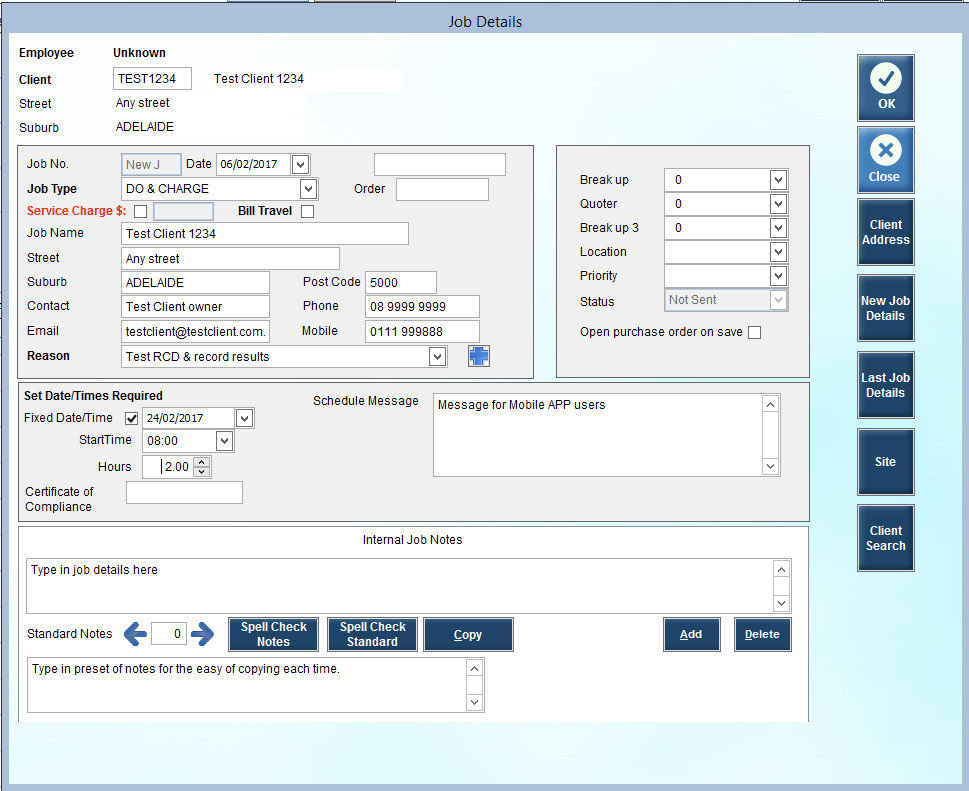Open the Reason dropdown list
The height and width of the screenshot is (791, 969).
coord(437,357)
